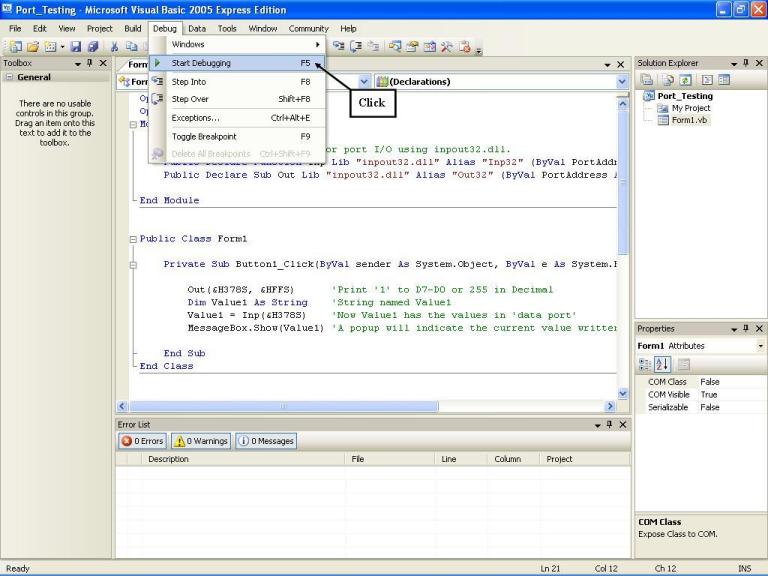Toggle auto-hide pin on Properties panel
The width and height of the screenshot is (768, 576).
746,328
